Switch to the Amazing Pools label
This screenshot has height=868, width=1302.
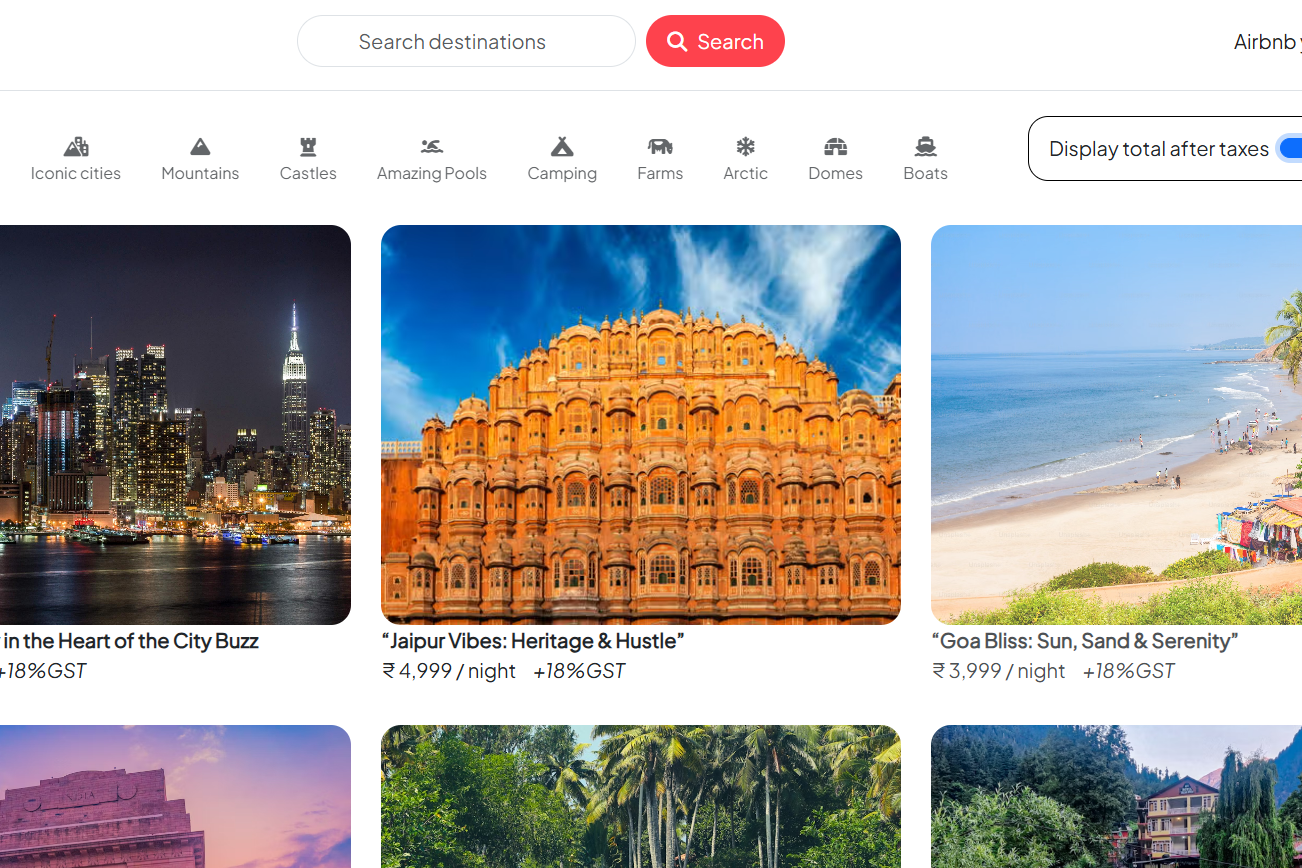click(432, 173)
